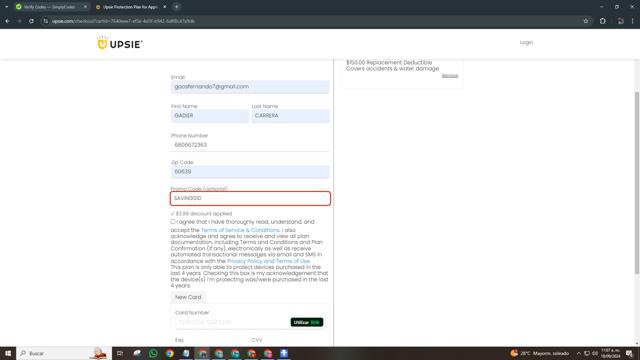640x360 pixels.
Task: Close the Upsie Protection Plan tab
Action: coord(164,7)
